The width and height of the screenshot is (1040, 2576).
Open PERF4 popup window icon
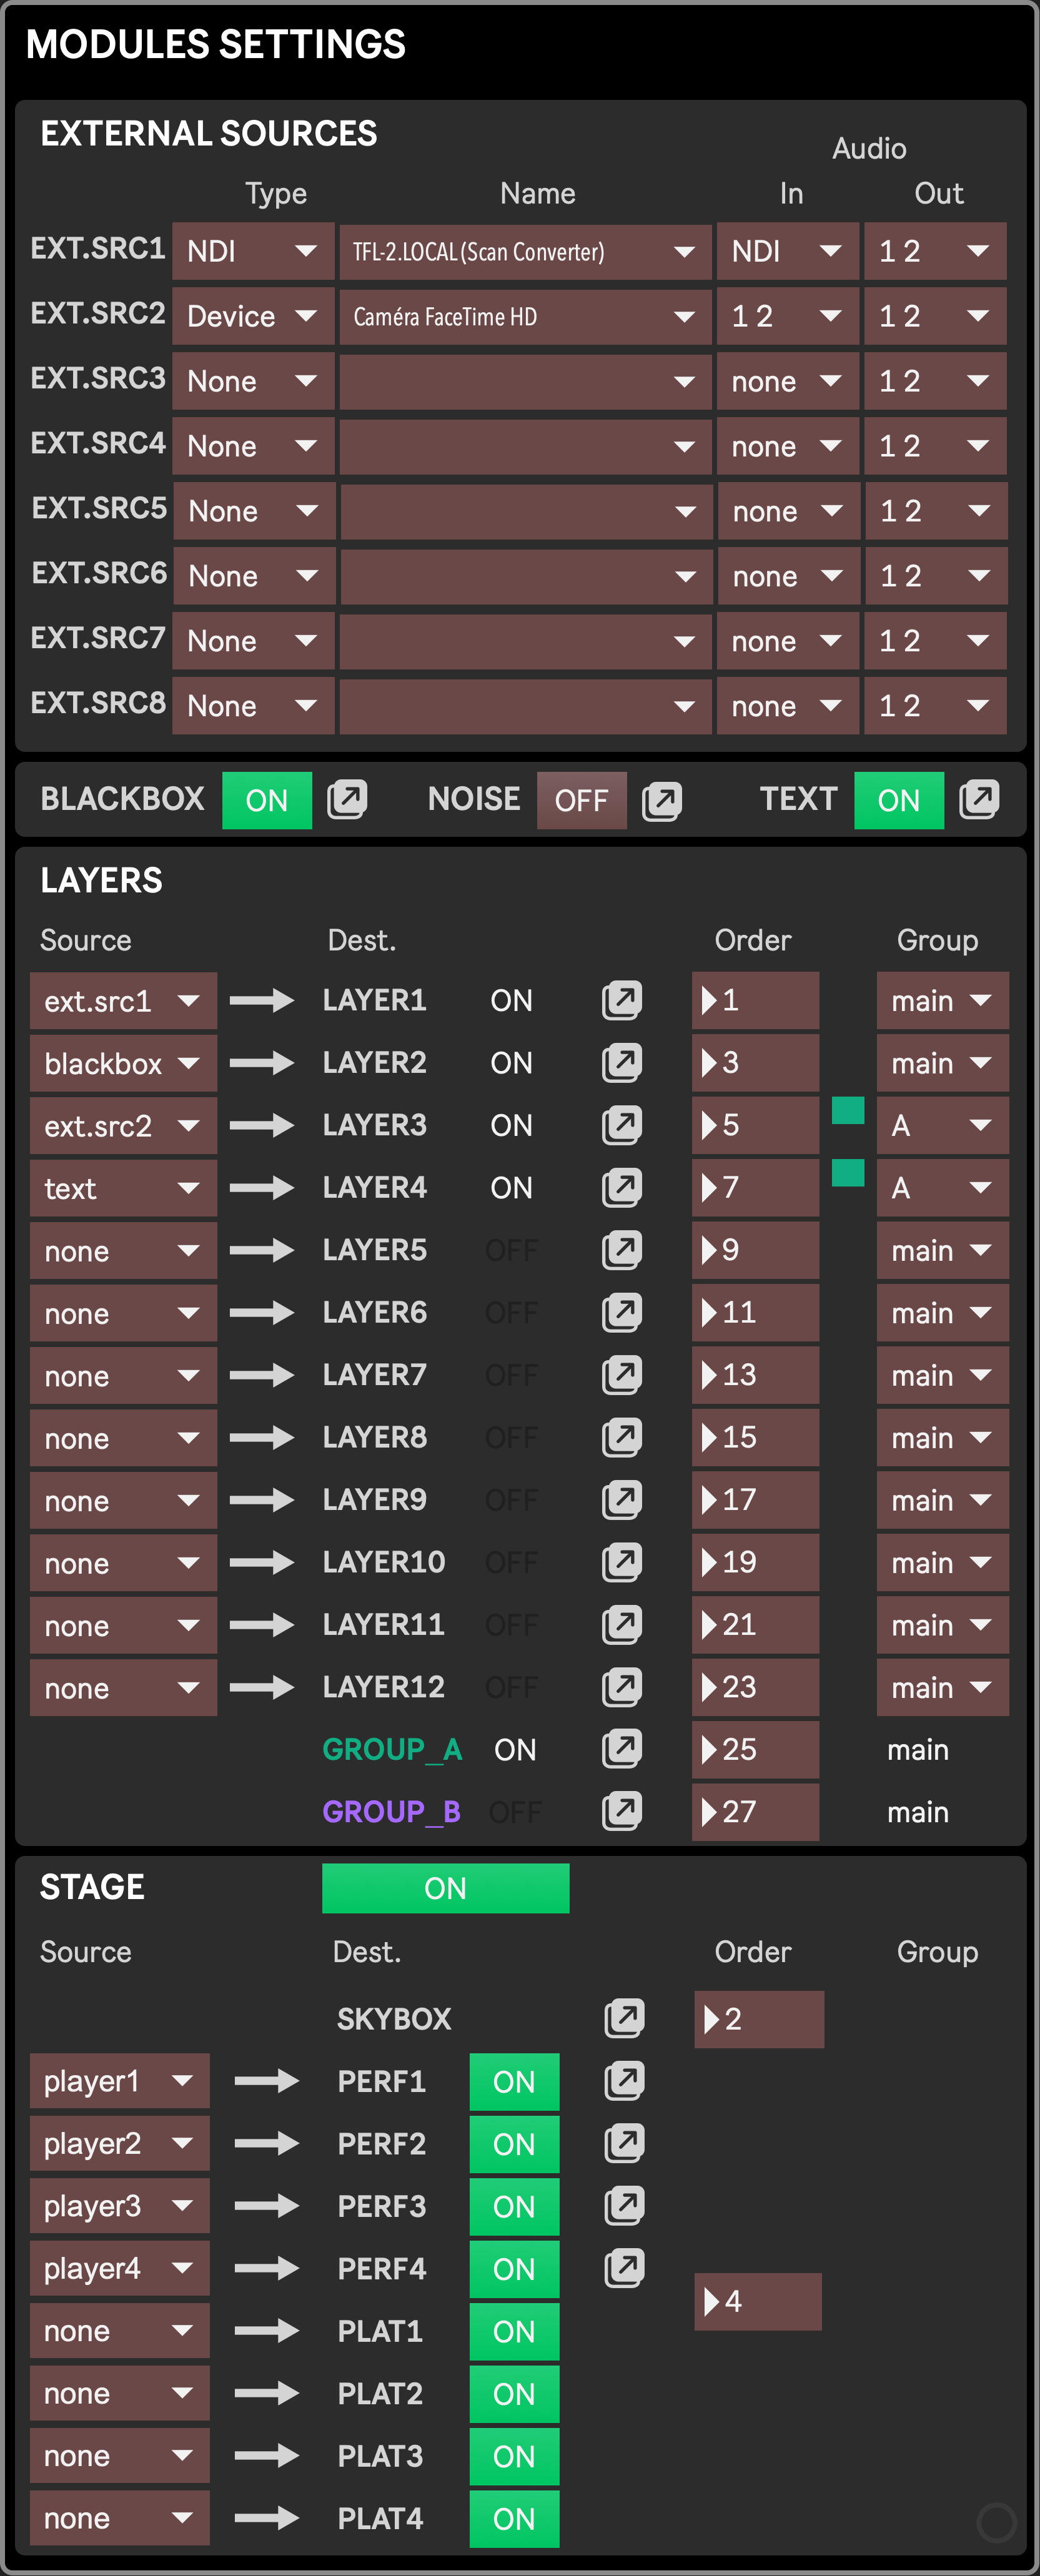(x=624, y=2269)
